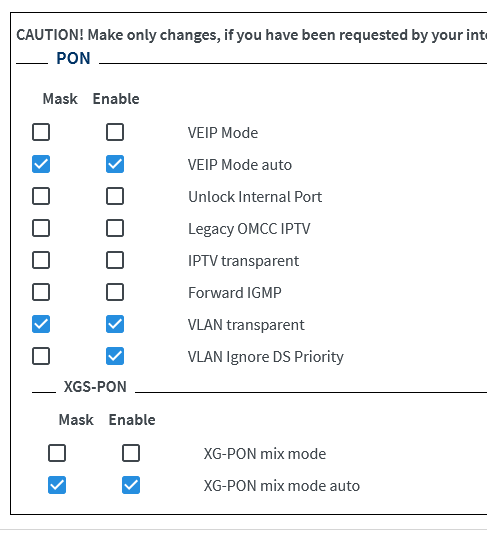The image size is (487, 537).
Task: Disable VLAN transparent Enable checkbox
Action: (115, 324)
